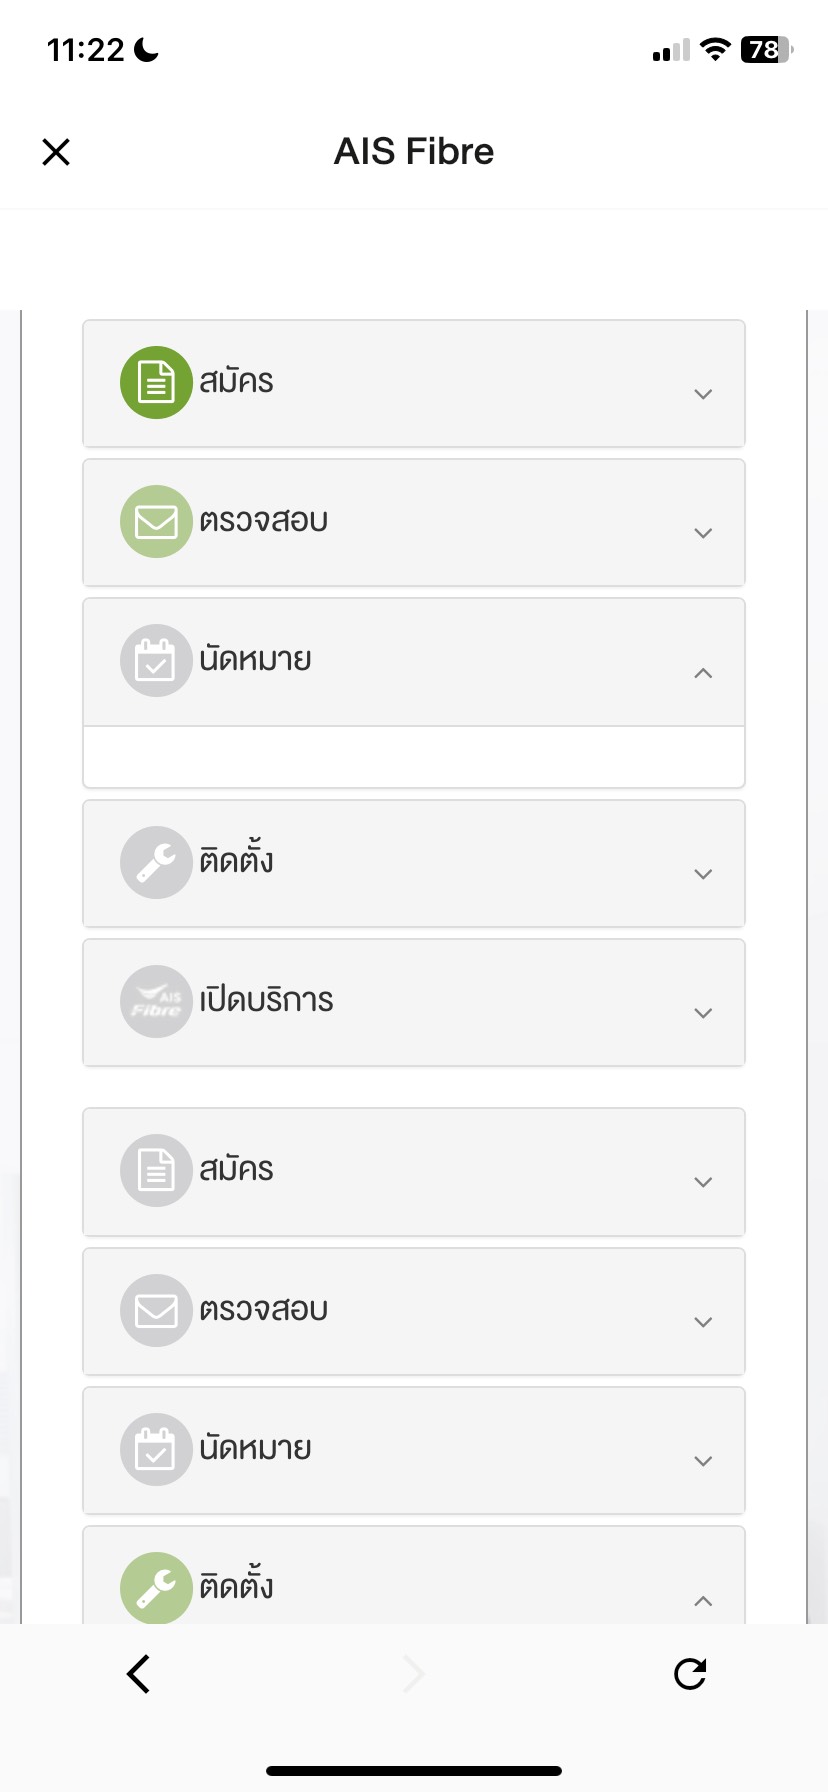Click the green document icon beside first สมัคร
The image size is (828, 1792).
click(x=156, y=382)
